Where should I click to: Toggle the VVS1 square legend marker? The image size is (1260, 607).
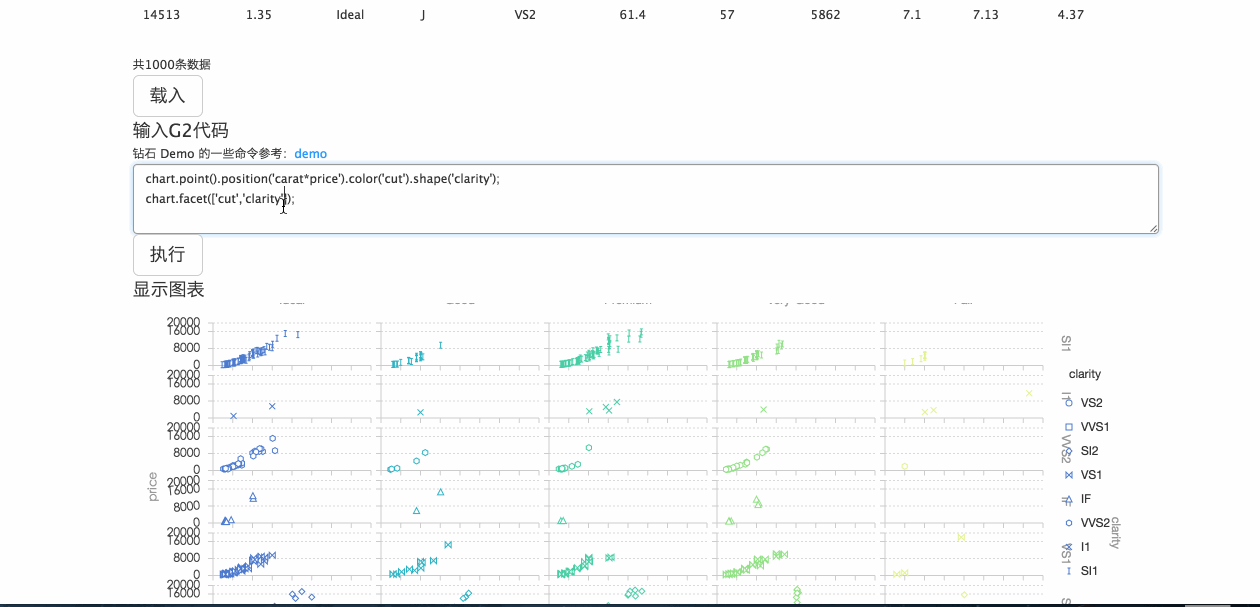tap(1069, 426)
